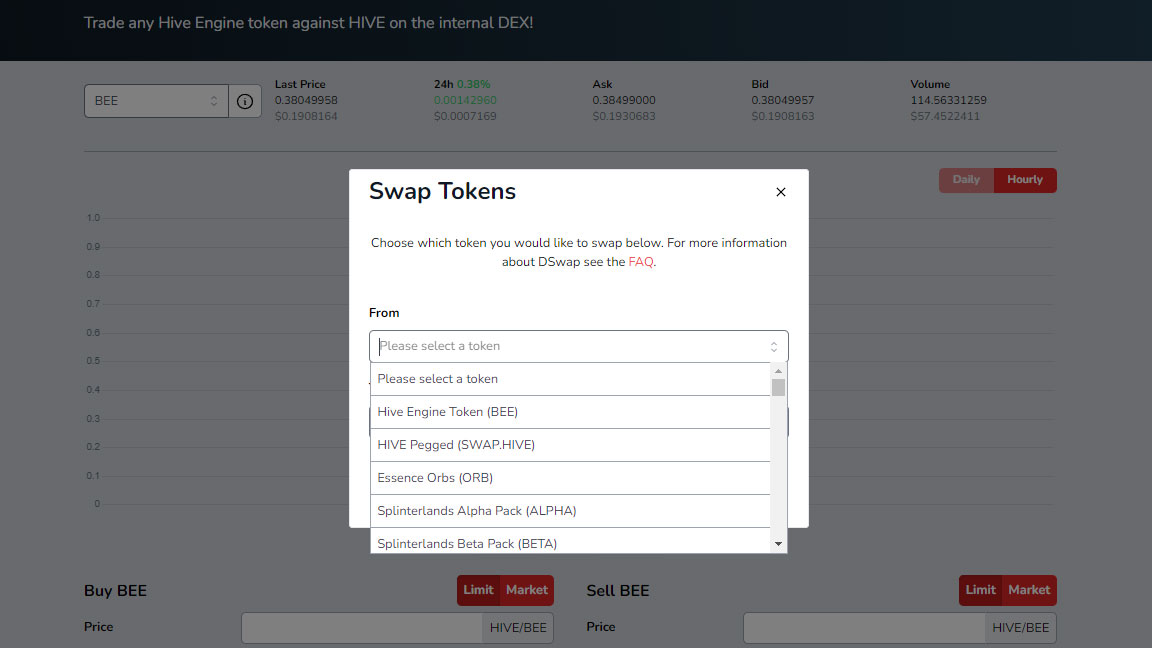Choose Market in the Sell BEE section
Screen dimensions: 1152x648
[x=1029, y=590]
